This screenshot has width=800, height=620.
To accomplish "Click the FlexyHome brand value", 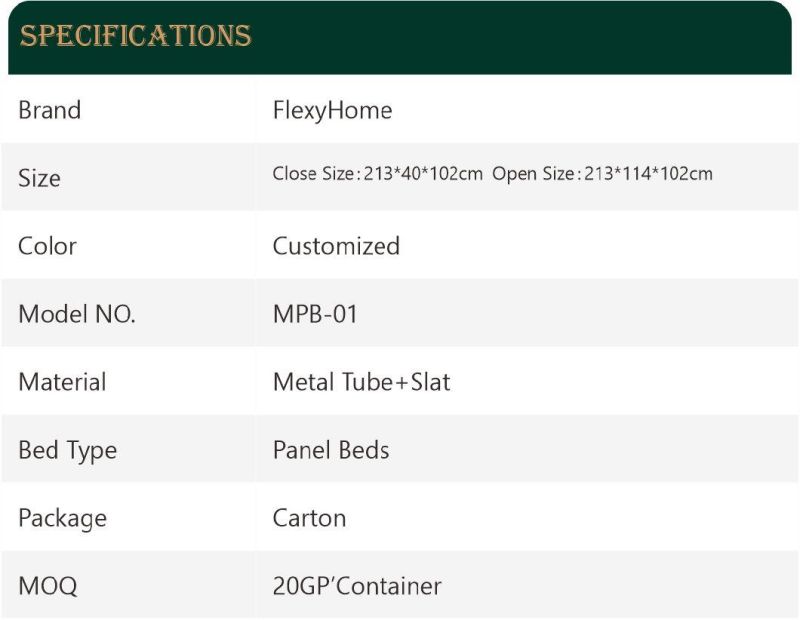I will click(332, 111).
